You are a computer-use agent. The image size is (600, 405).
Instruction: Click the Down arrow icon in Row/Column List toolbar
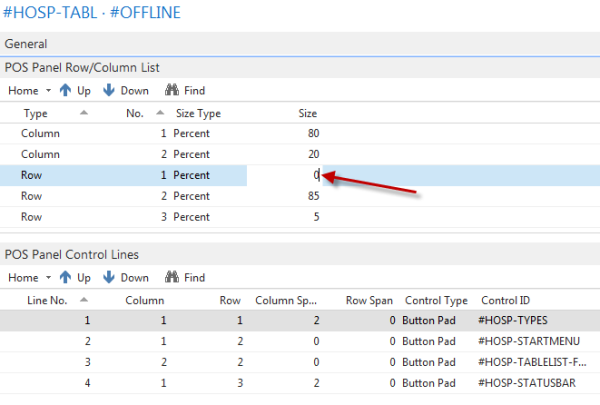click(x=109, y=90)
